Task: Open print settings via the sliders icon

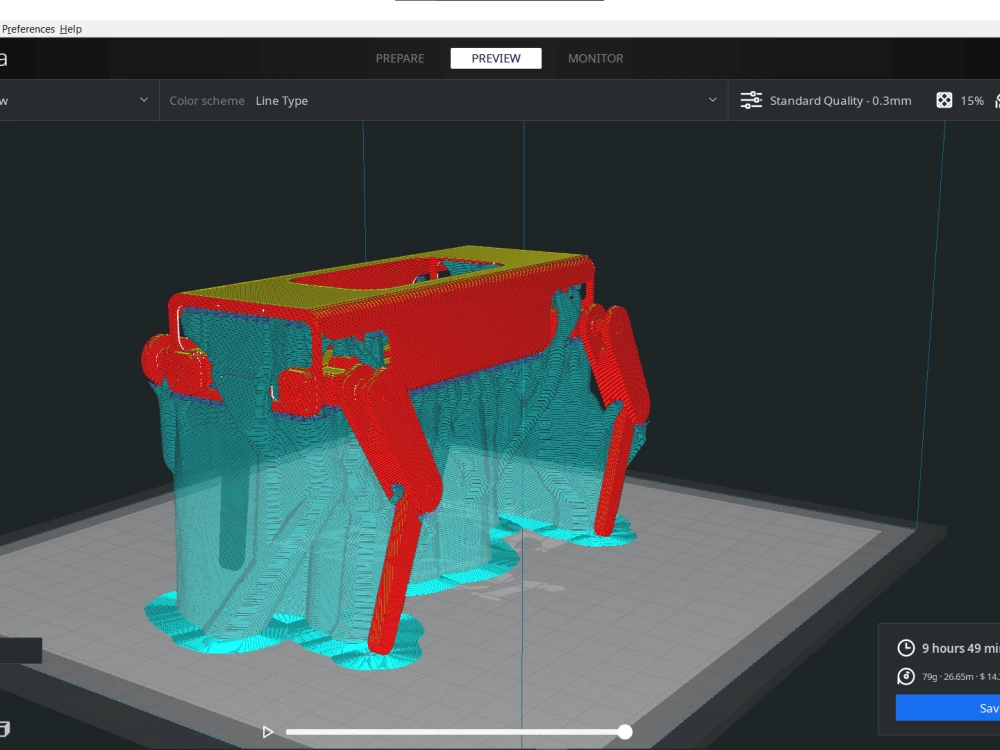Action: pos(750,100)
